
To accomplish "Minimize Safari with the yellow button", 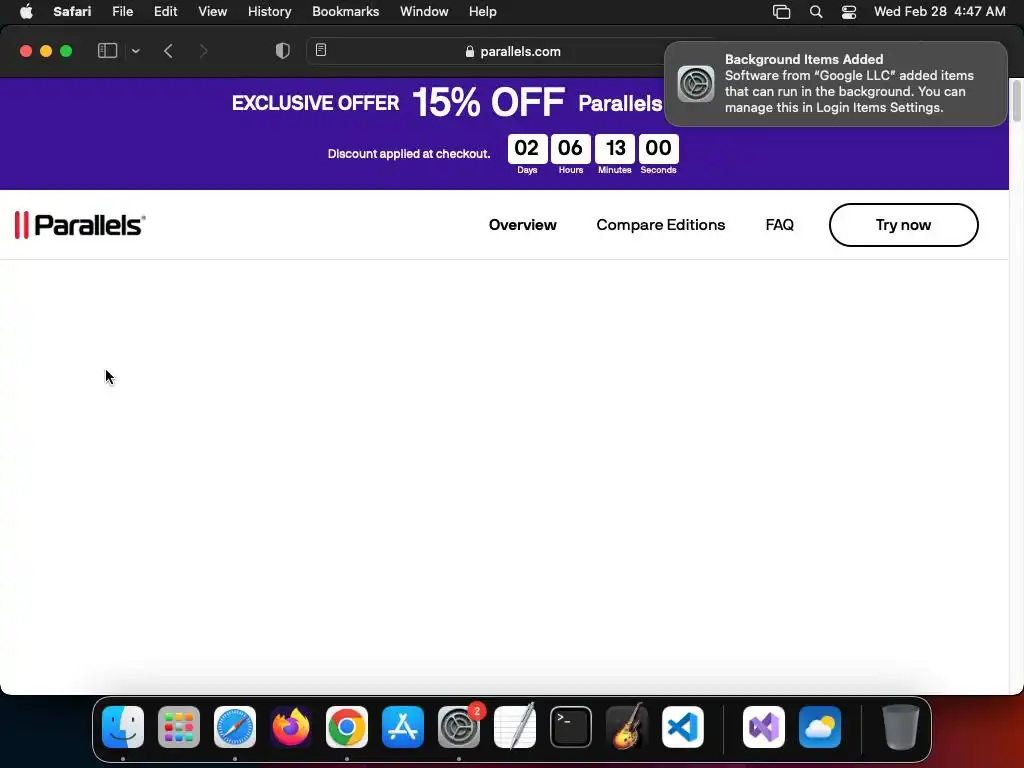I will [x=46, y=51].
